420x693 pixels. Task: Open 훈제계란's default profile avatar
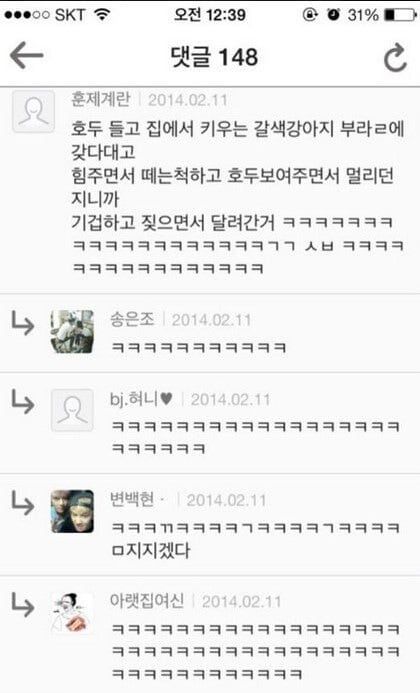tap(34, 111)
